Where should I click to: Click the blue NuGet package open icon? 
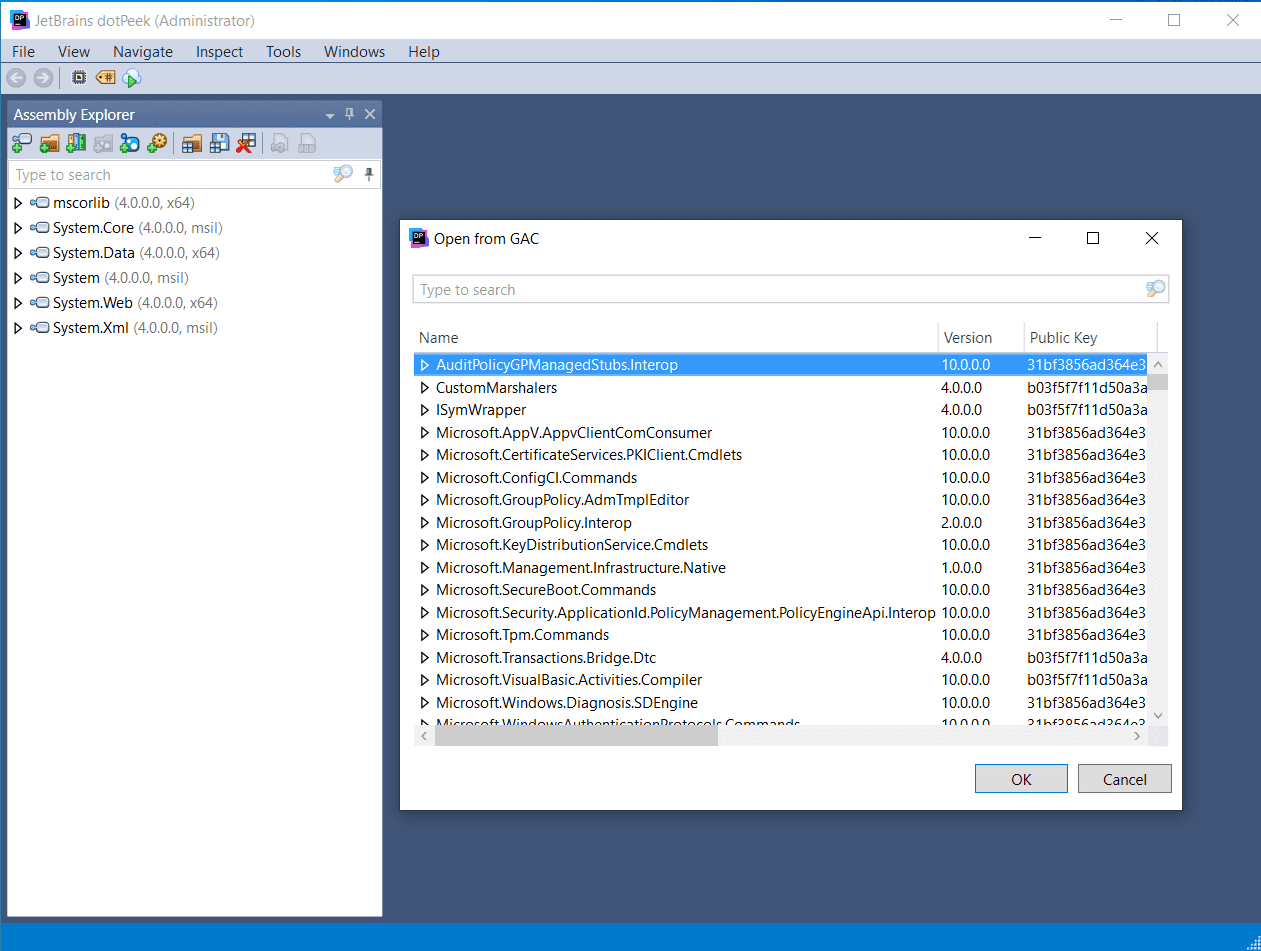point(130,144)
